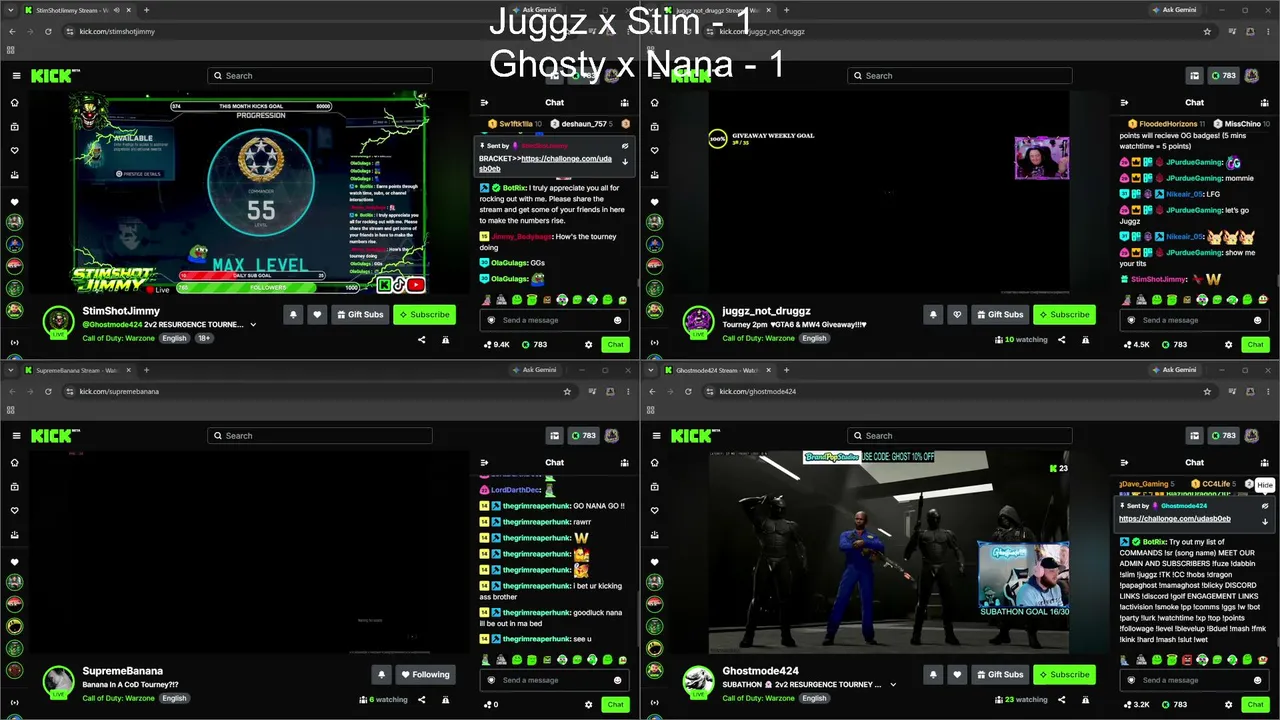Open the profile avatar in the Ghostmode424 window header

(1252, 436)
